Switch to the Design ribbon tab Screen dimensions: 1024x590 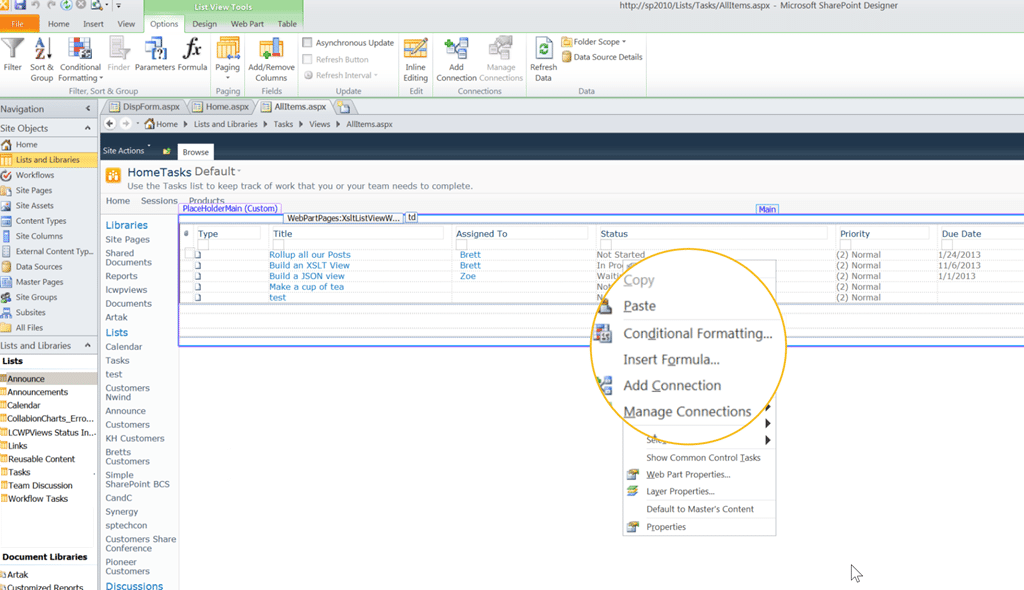click(x=204, y=24)
